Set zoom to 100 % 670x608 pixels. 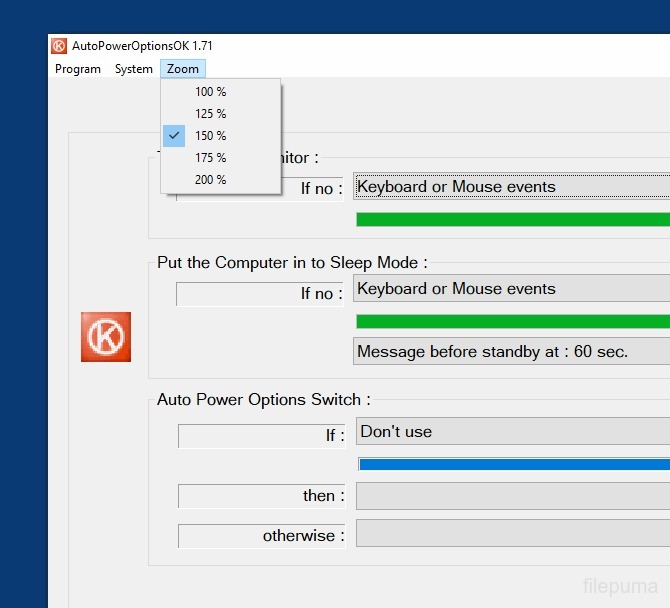211,92
